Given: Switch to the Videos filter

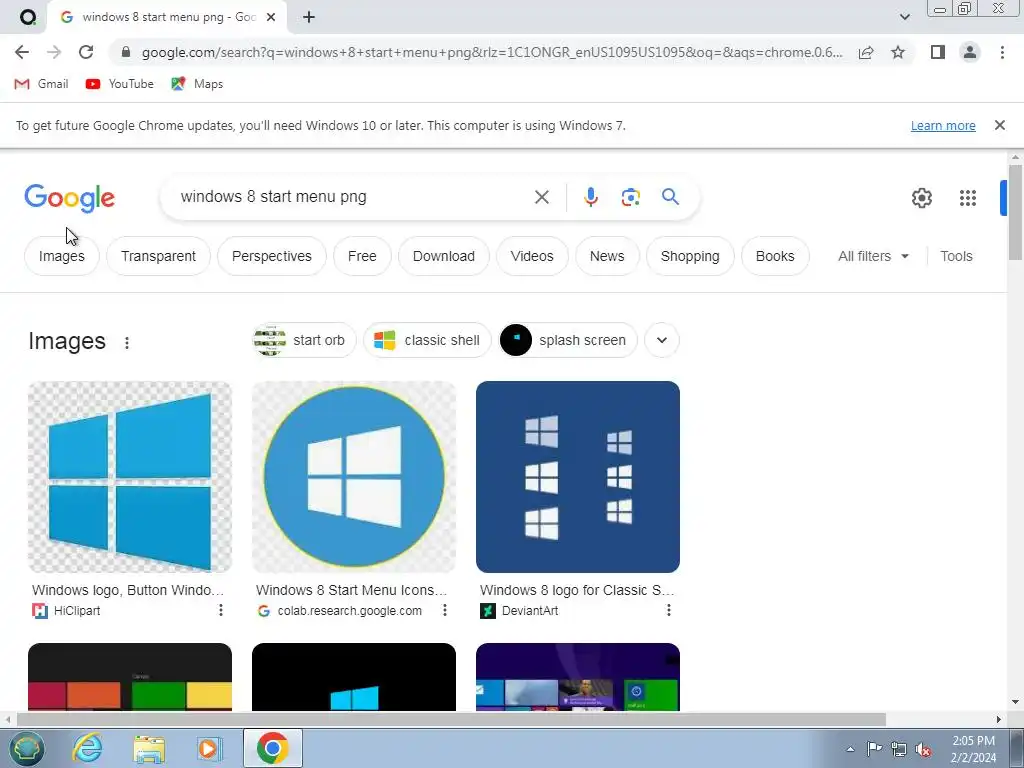Looking at the screenshot, I should [x=532, y=256].
